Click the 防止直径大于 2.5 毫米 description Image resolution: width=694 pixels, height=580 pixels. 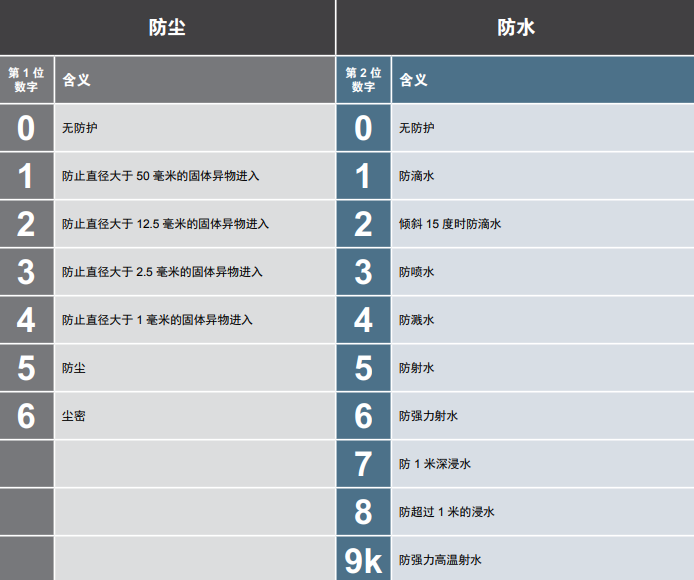click(x=162, y=272)
